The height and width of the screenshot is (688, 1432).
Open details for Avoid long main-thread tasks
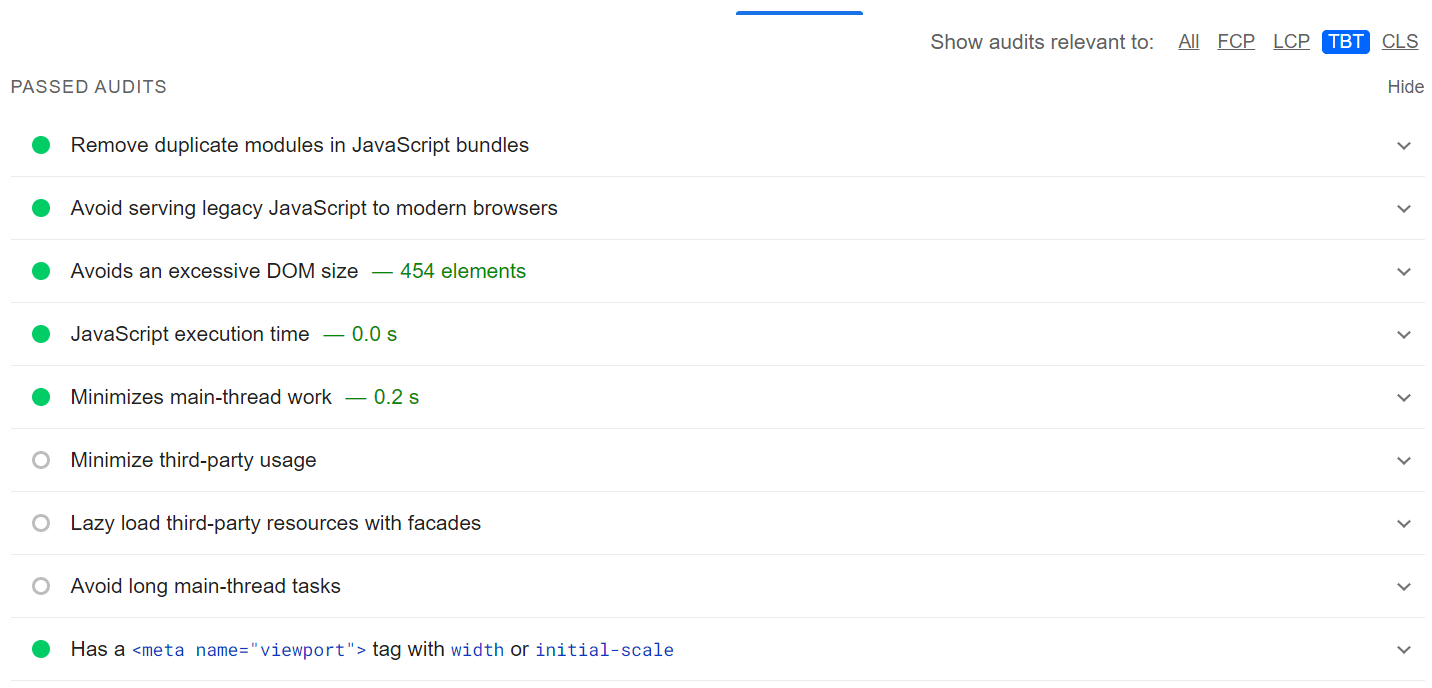[1404, 586]
